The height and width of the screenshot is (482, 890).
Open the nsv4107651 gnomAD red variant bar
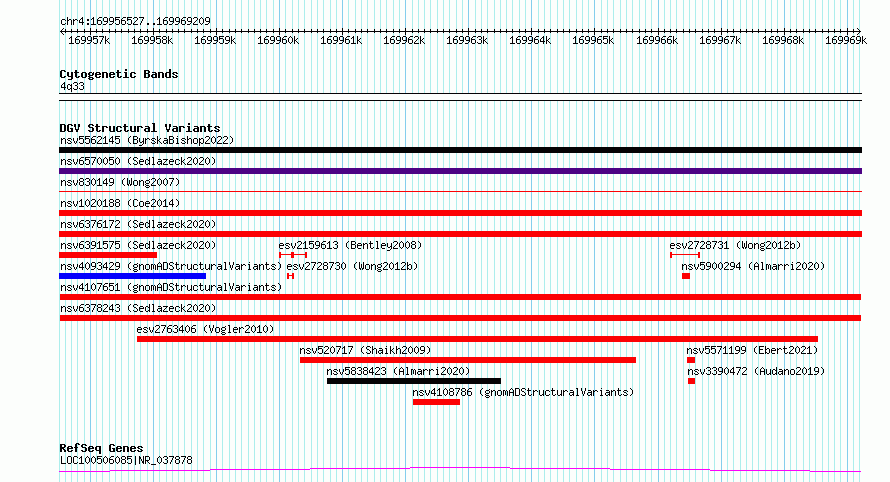click(460, 297)
